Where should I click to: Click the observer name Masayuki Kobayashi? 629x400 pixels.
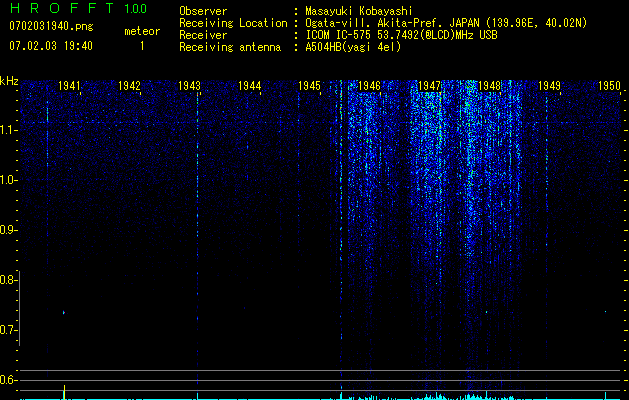point(359,11)
